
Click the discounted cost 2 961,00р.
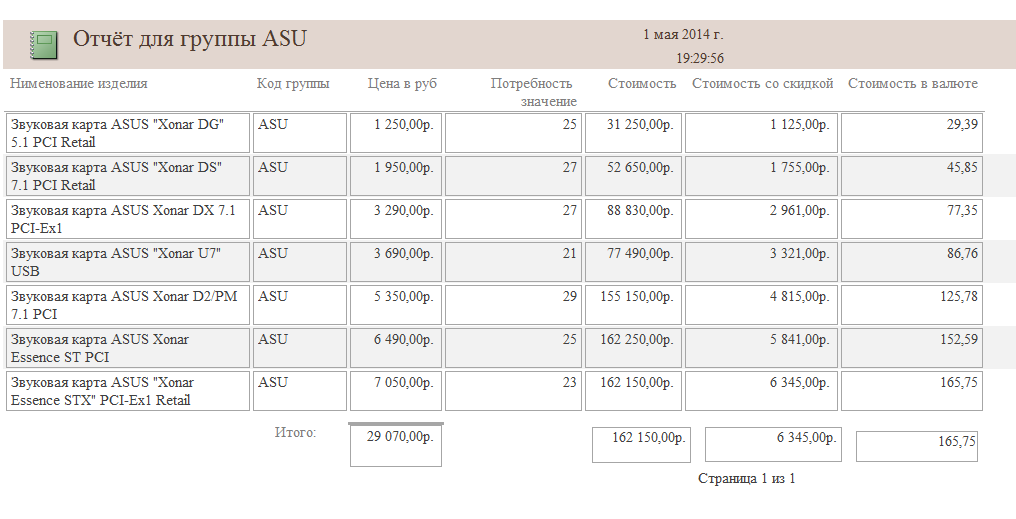click(x=761, y=219)
